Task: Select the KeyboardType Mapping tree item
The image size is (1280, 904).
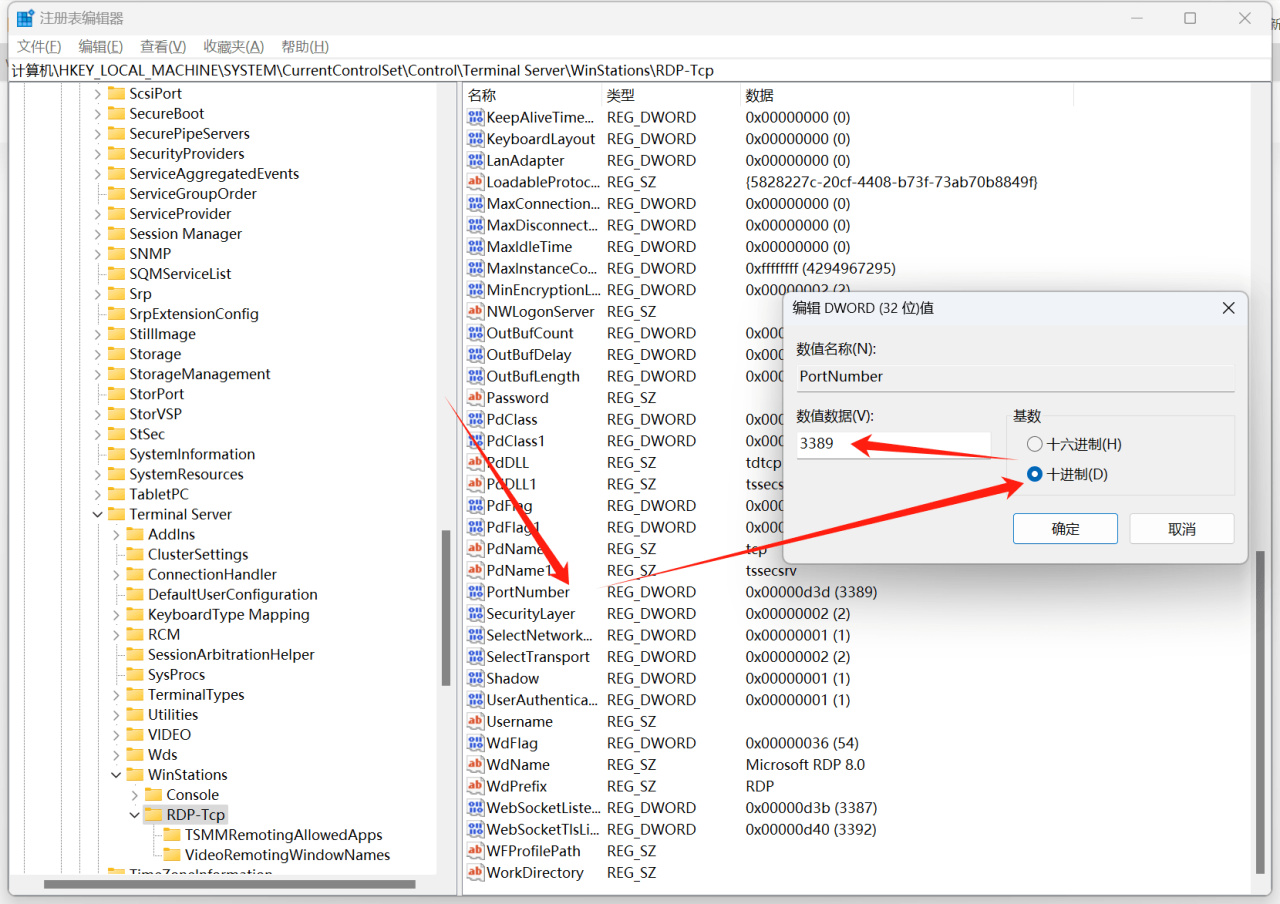Action: point(228,614)
